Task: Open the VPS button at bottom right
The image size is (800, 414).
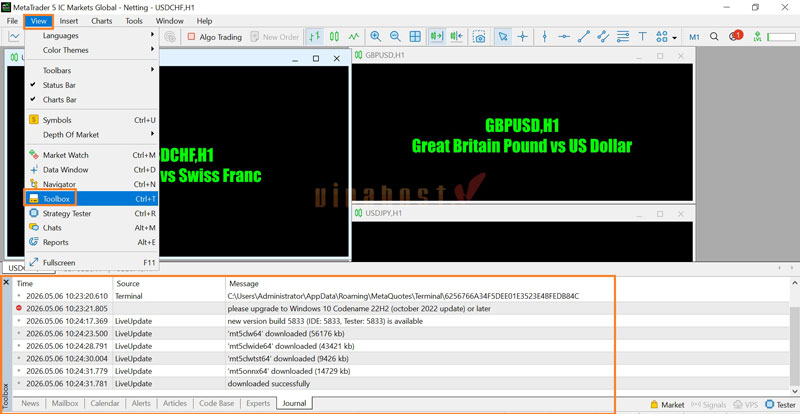Action: coord(747,405)
